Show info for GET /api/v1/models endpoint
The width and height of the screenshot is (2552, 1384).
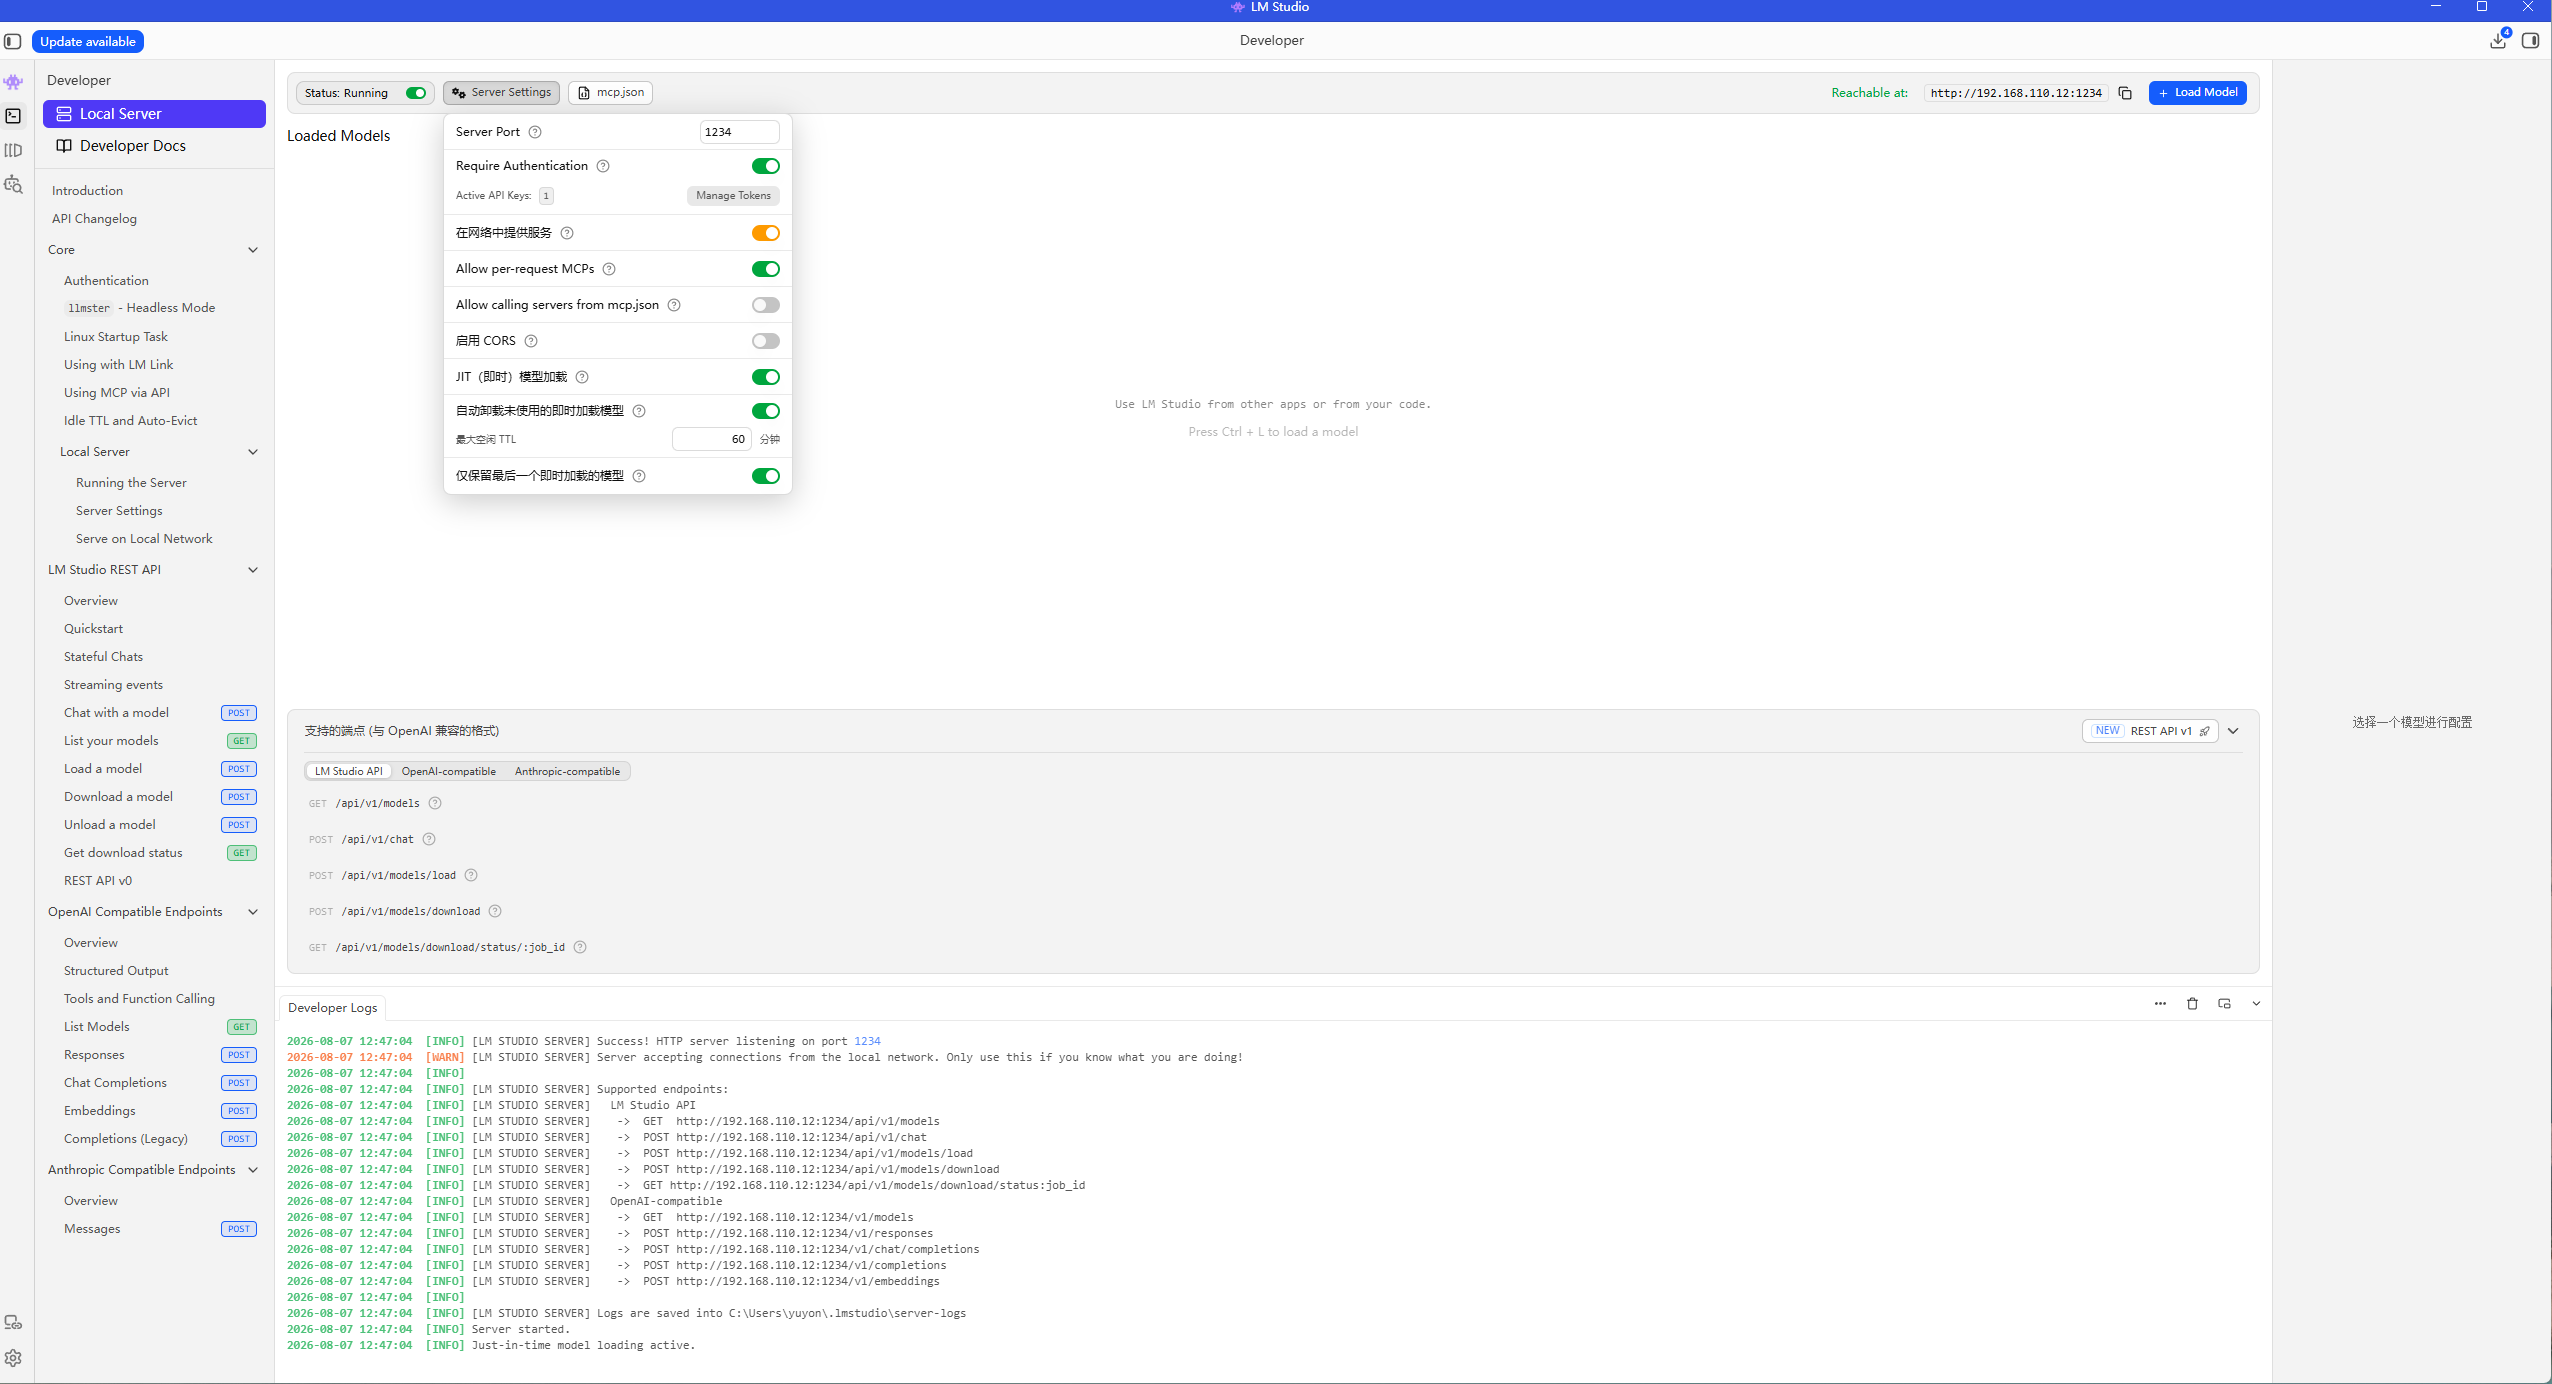pyautogui.click(x=435, y=803)
